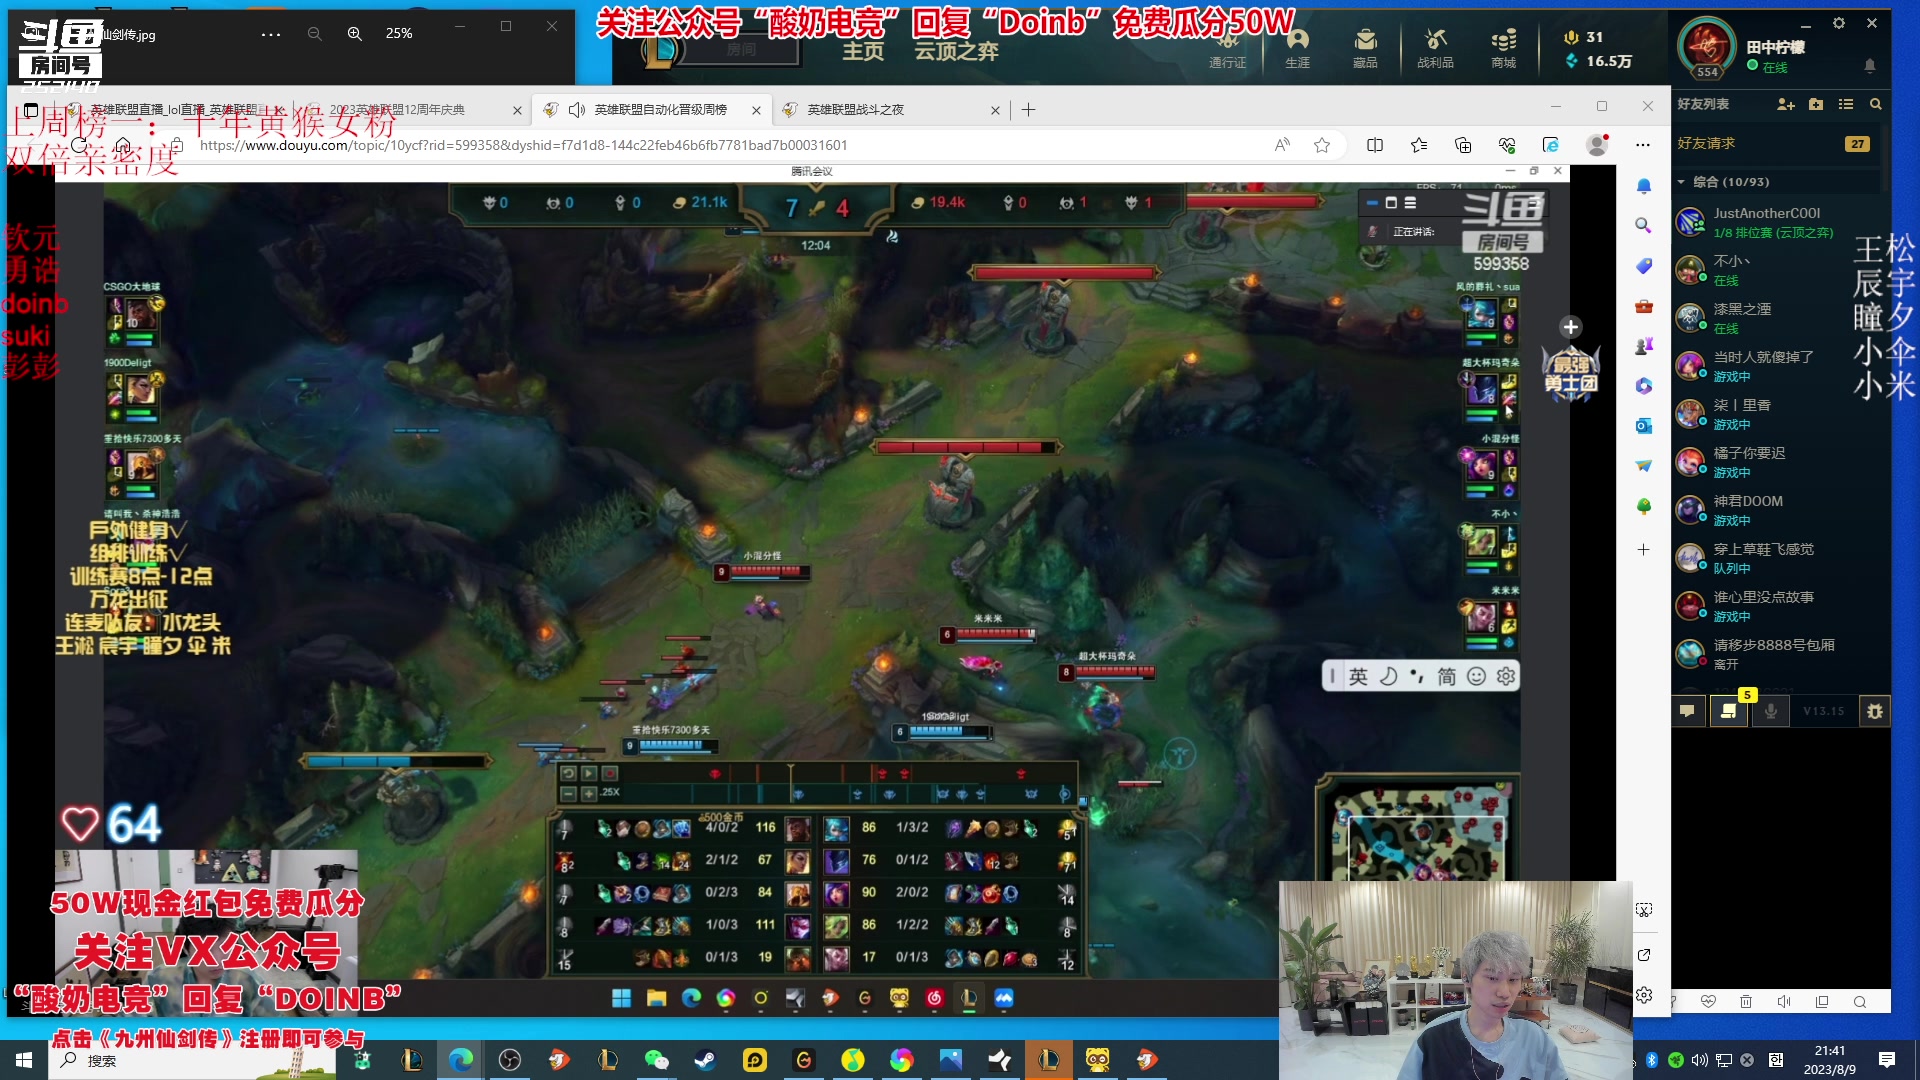Open the 藏品 collection section
The image size is (1920, 1080).
(x=1365, y=48)
